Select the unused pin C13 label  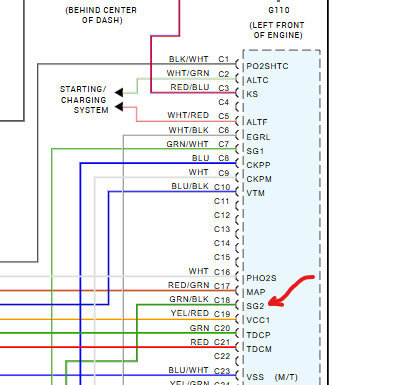[222, 229]
